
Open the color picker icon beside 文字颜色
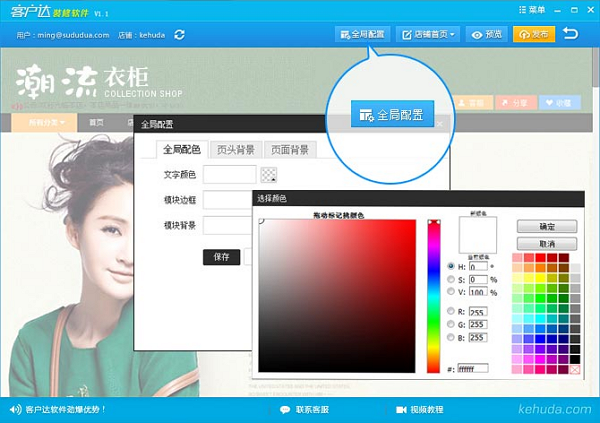point(269,175)
